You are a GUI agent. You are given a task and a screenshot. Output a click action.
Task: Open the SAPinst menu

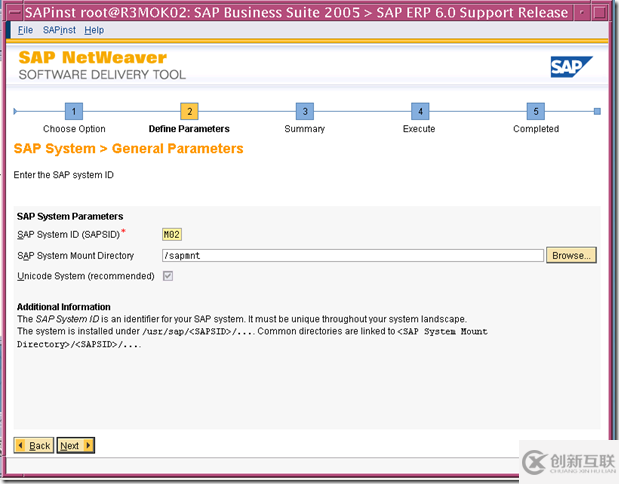59,30
